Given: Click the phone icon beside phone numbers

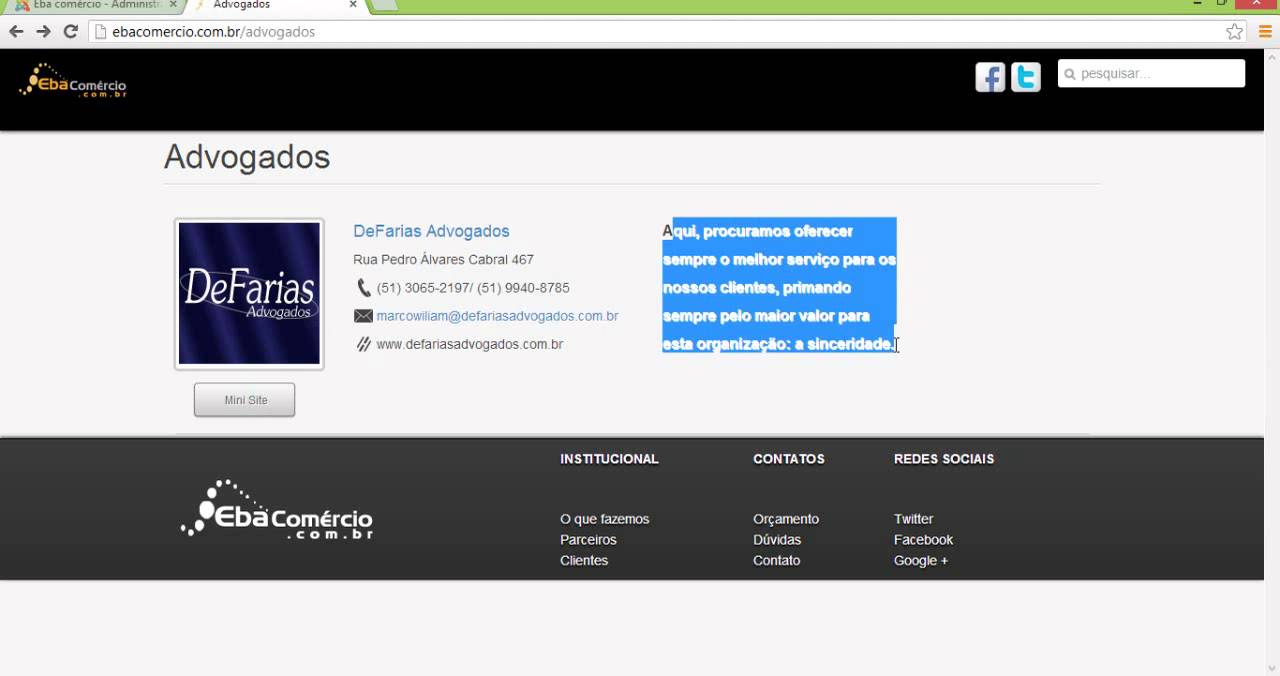Looking at the screenshot, I should (363, 288).
